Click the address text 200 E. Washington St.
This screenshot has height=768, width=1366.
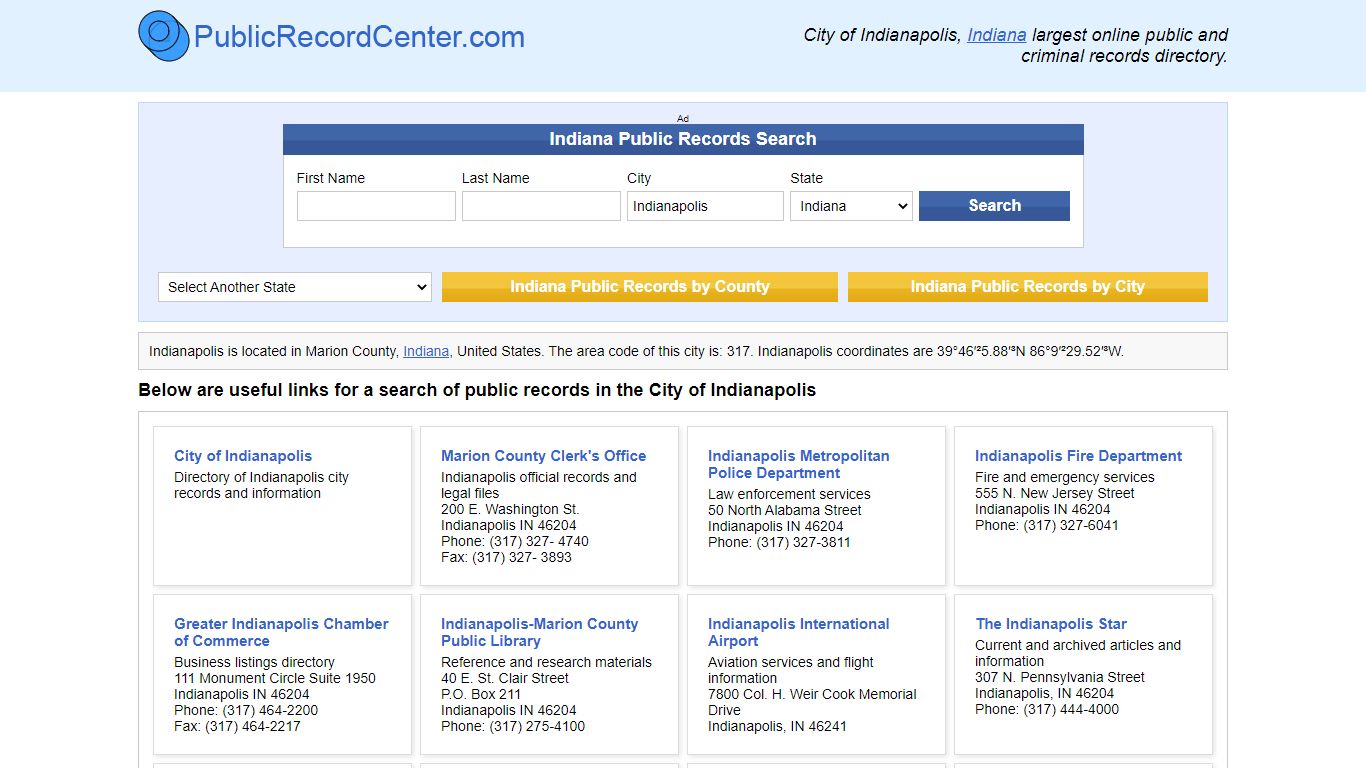tap(510, 509)
